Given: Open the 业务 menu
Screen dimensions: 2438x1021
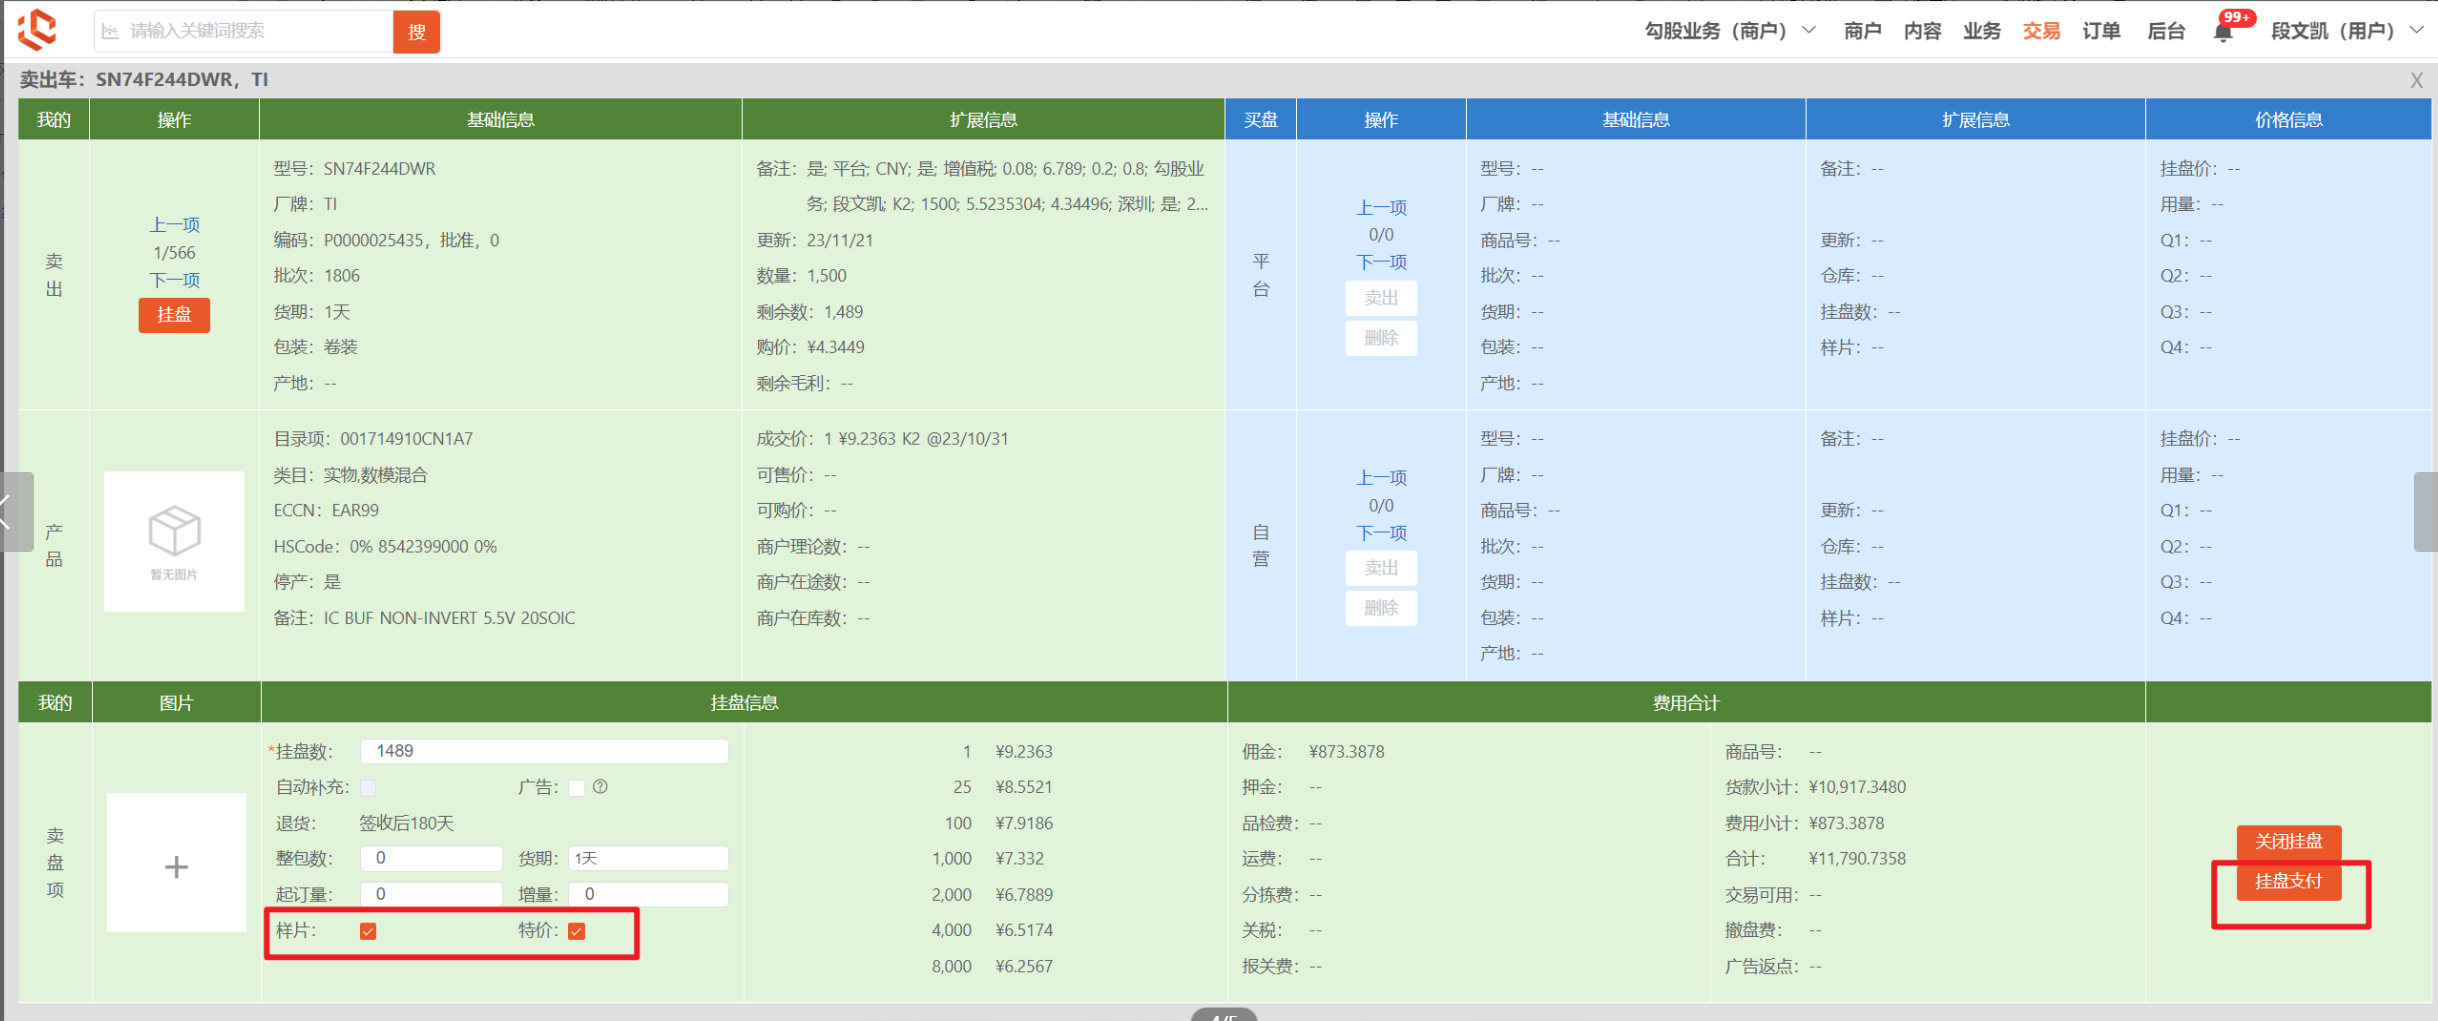Looking at the screenshot, I should pos(1981,31).
